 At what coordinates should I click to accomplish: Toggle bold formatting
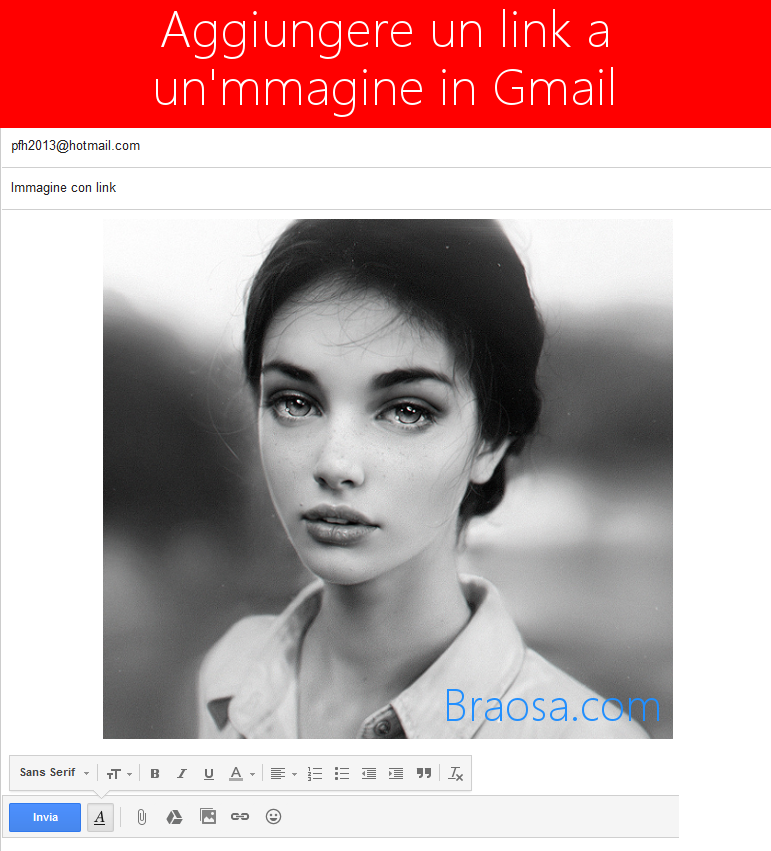(x=155, y=773)
